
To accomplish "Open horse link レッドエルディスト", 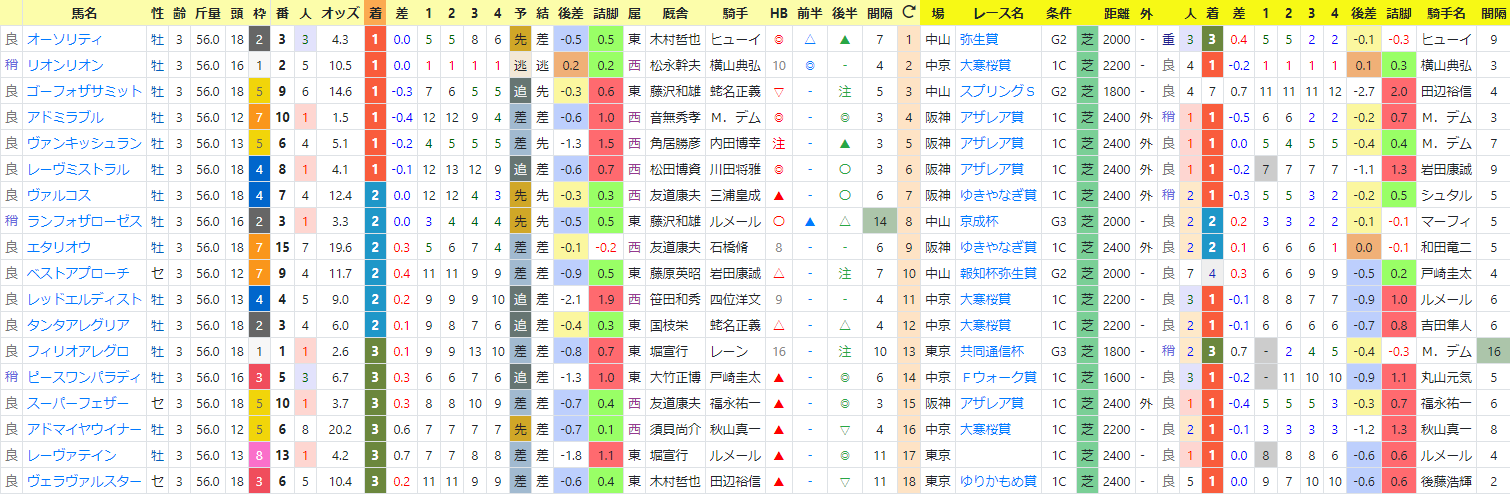I will click(85, 299).
